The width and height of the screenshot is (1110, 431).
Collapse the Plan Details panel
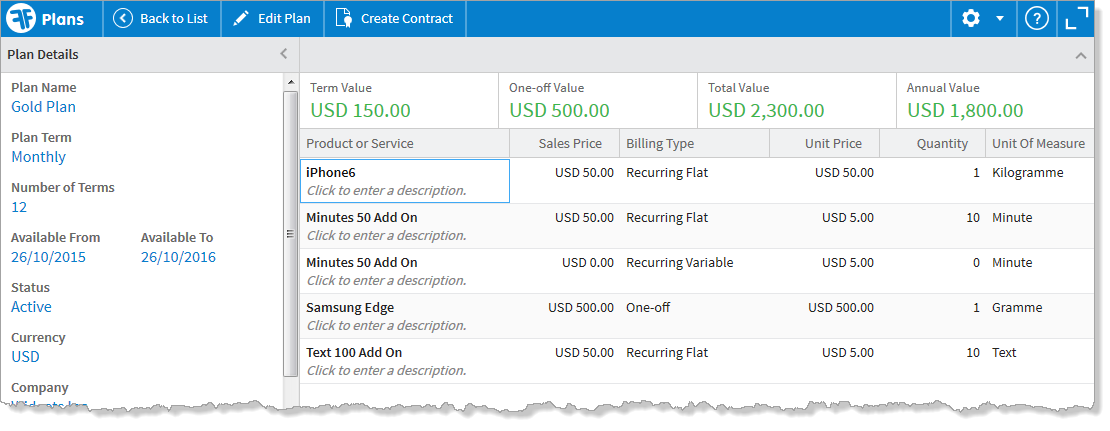(x=283, y=54)
